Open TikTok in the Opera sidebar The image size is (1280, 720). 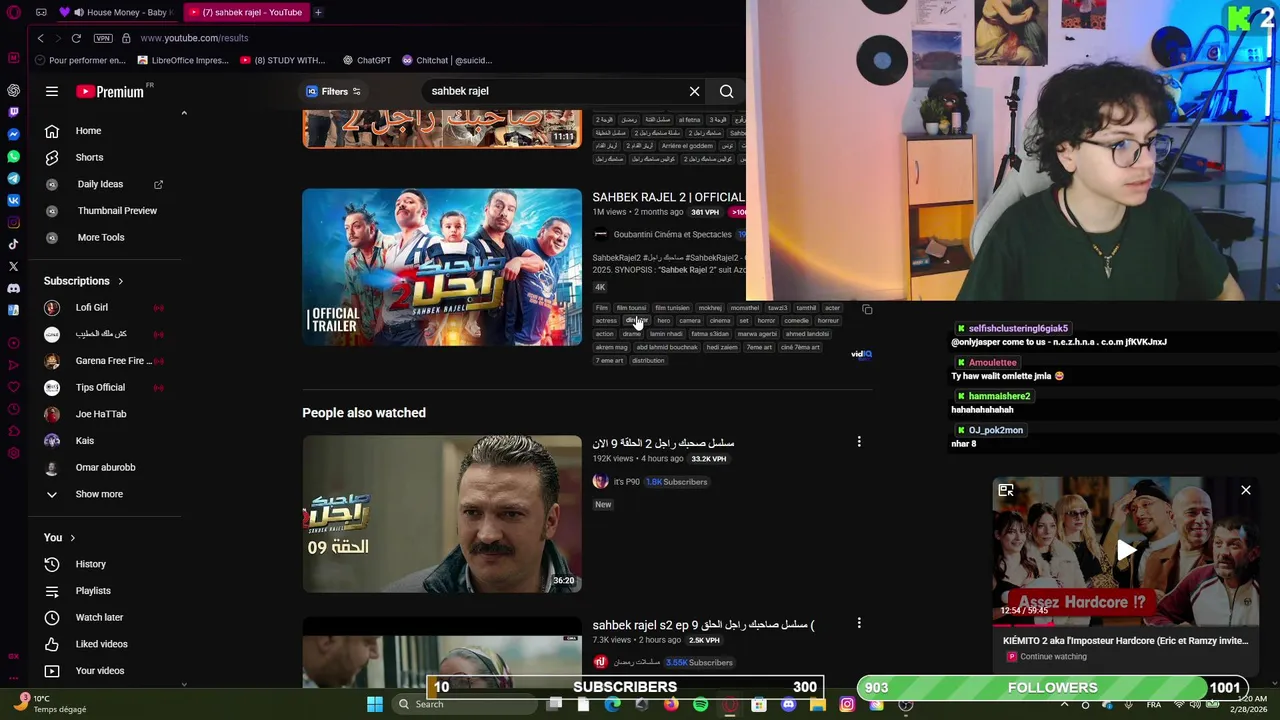click(13, 244)
